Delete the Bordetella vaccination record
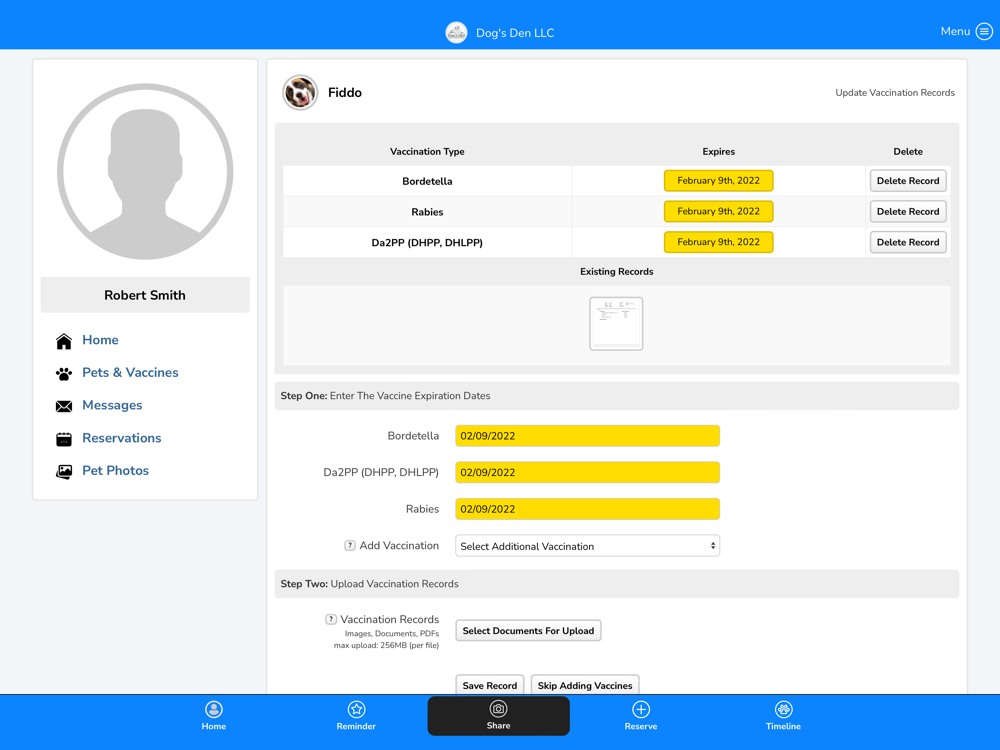The image size is (1000, 750). [907, 181]
